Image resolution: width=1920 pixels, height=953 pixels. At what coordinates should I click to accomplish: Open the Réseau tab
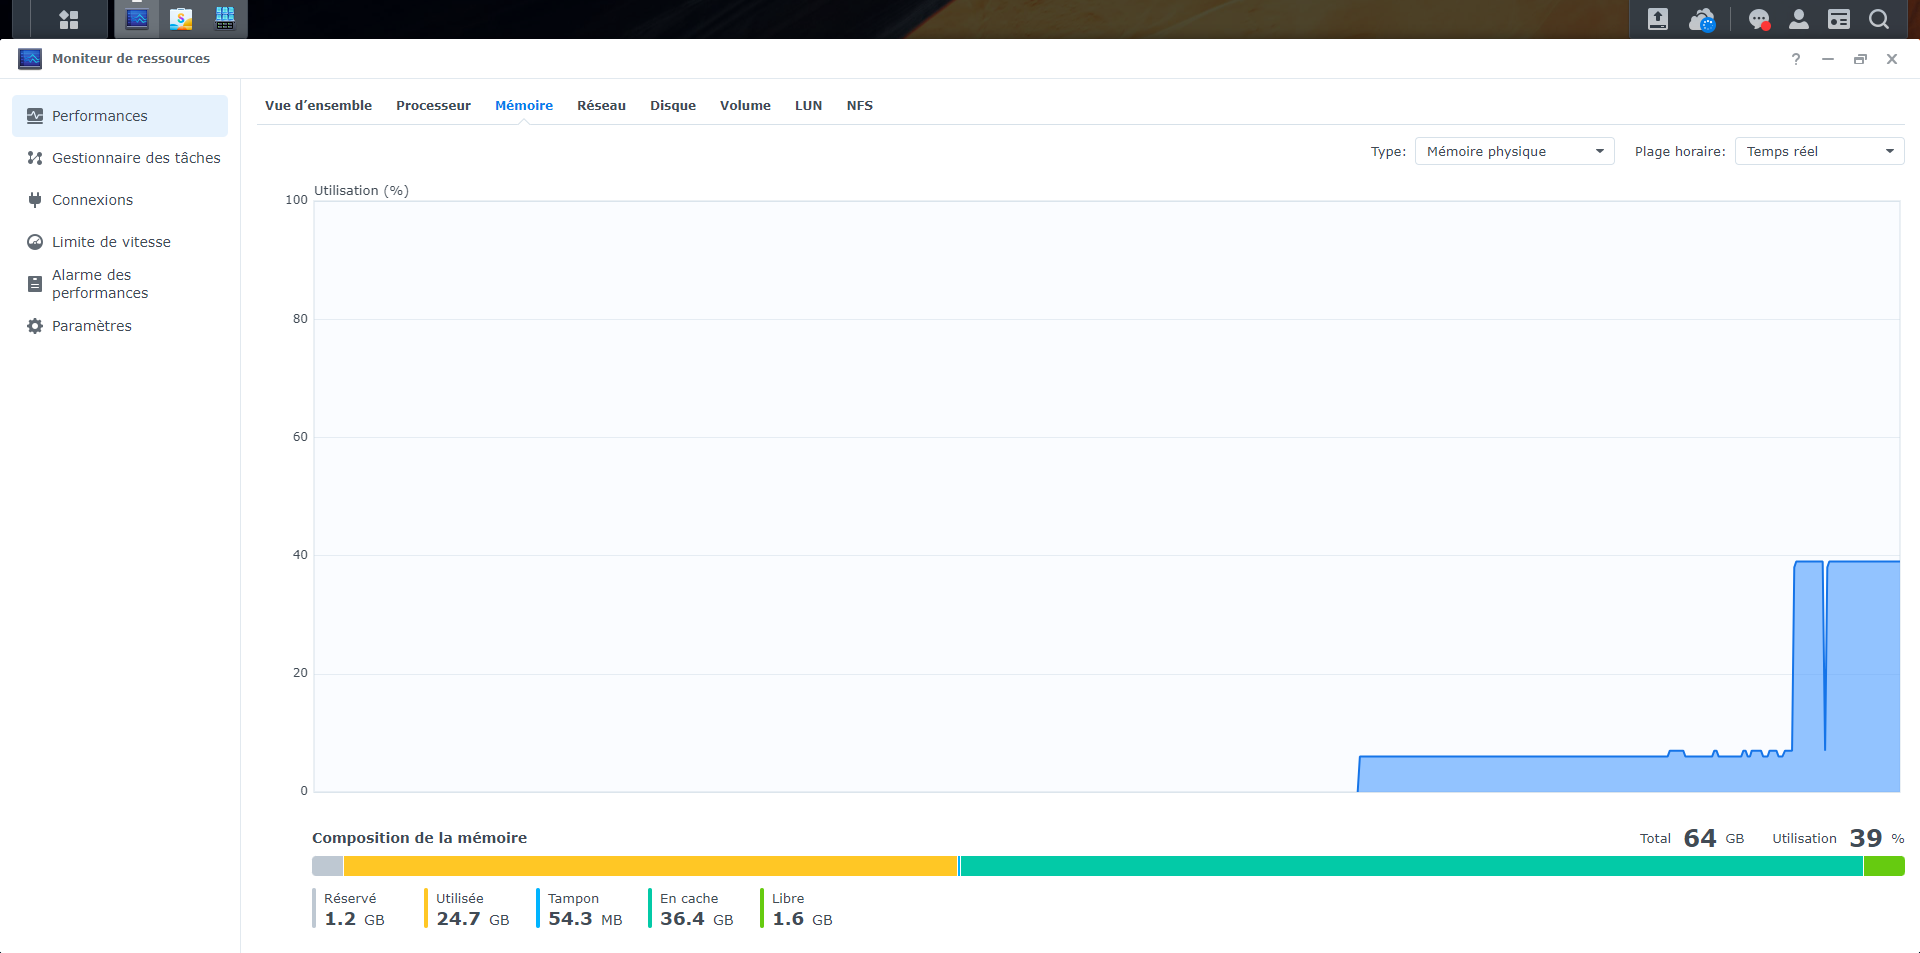(x=601, y=105)
